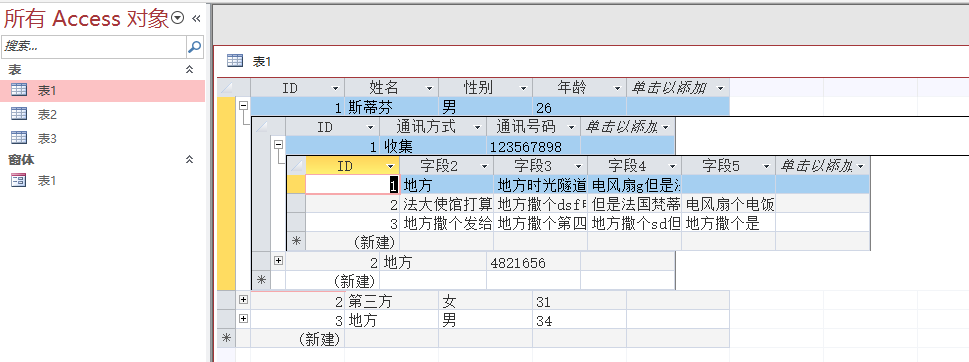
Task: Open the navigation pane filter menu arrow
Action: 178,19
